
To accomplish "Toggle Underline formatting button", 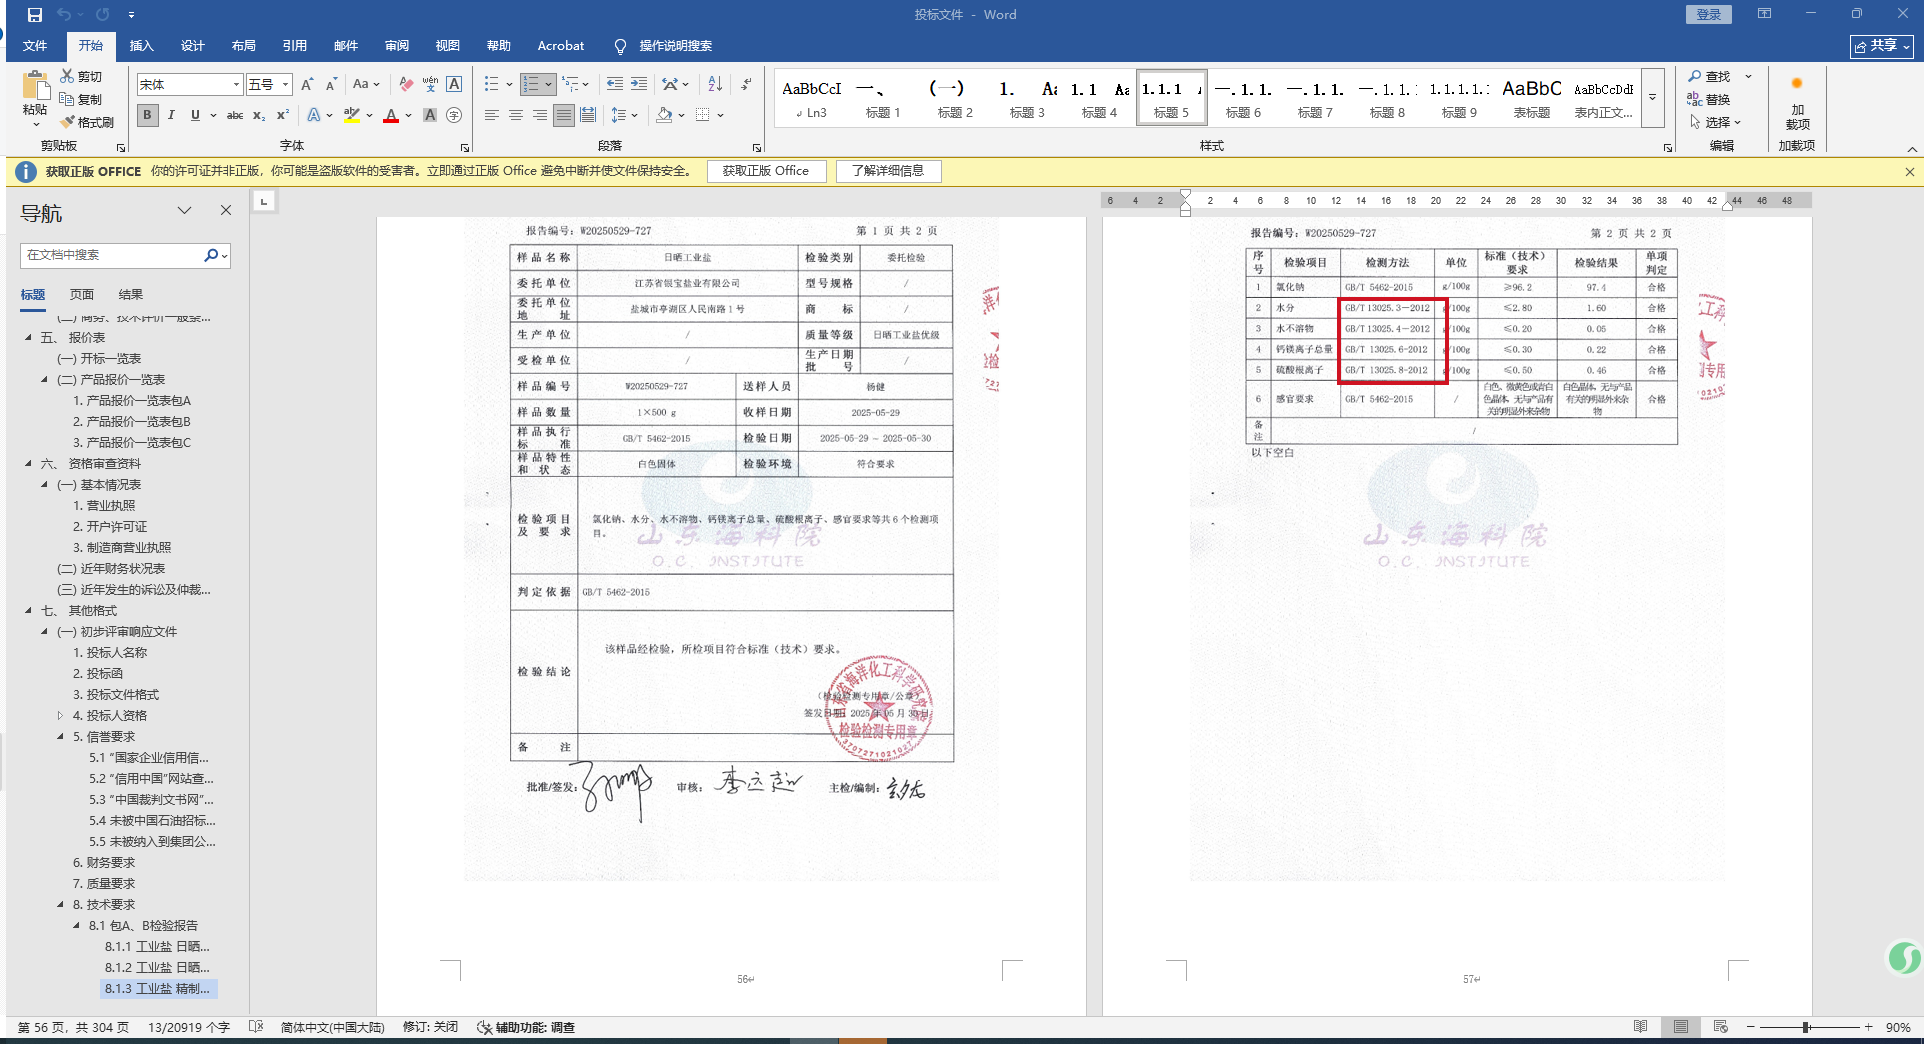I will click(x=195, y=116).
